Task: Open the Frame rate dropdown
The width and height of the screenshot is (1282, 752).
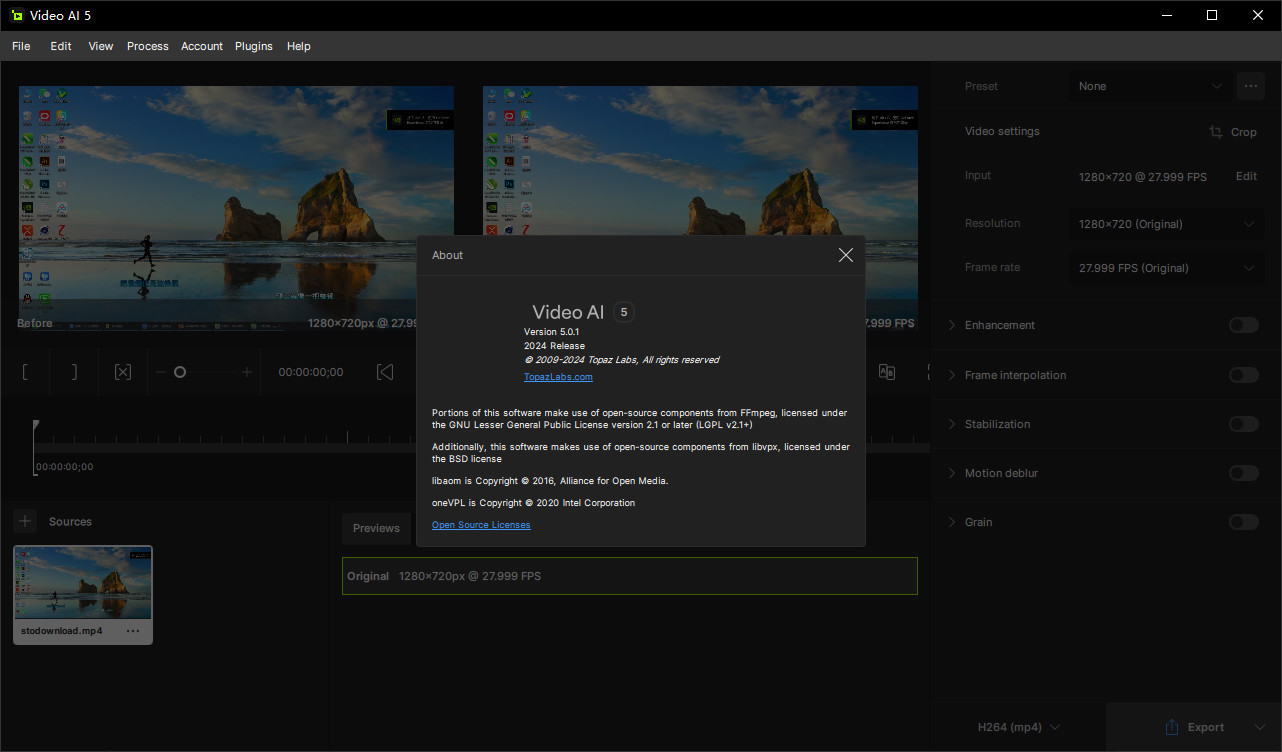Action: [1163, 268]
